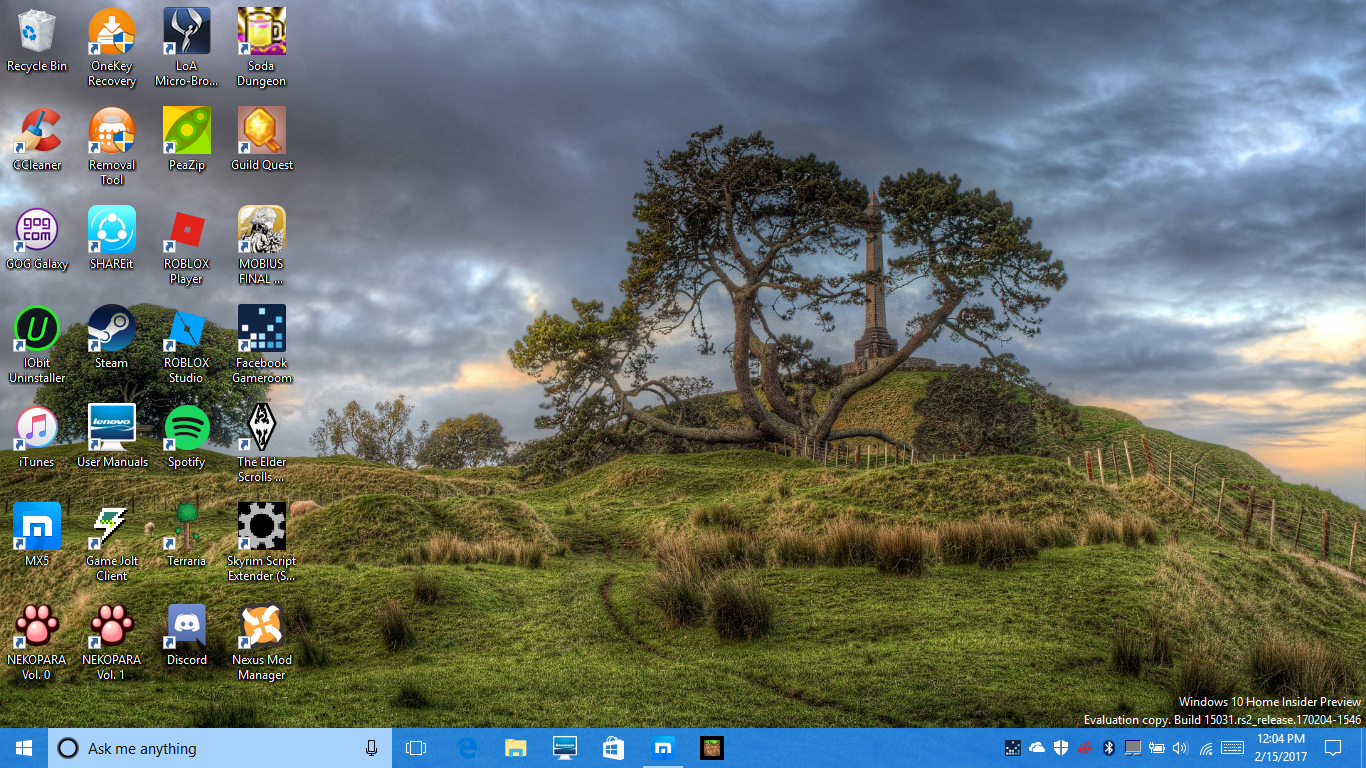Select the ROBLOX Studio shortcut
Image resolution: width=1366 pixels, height=768 pixels.
[186, 330]
